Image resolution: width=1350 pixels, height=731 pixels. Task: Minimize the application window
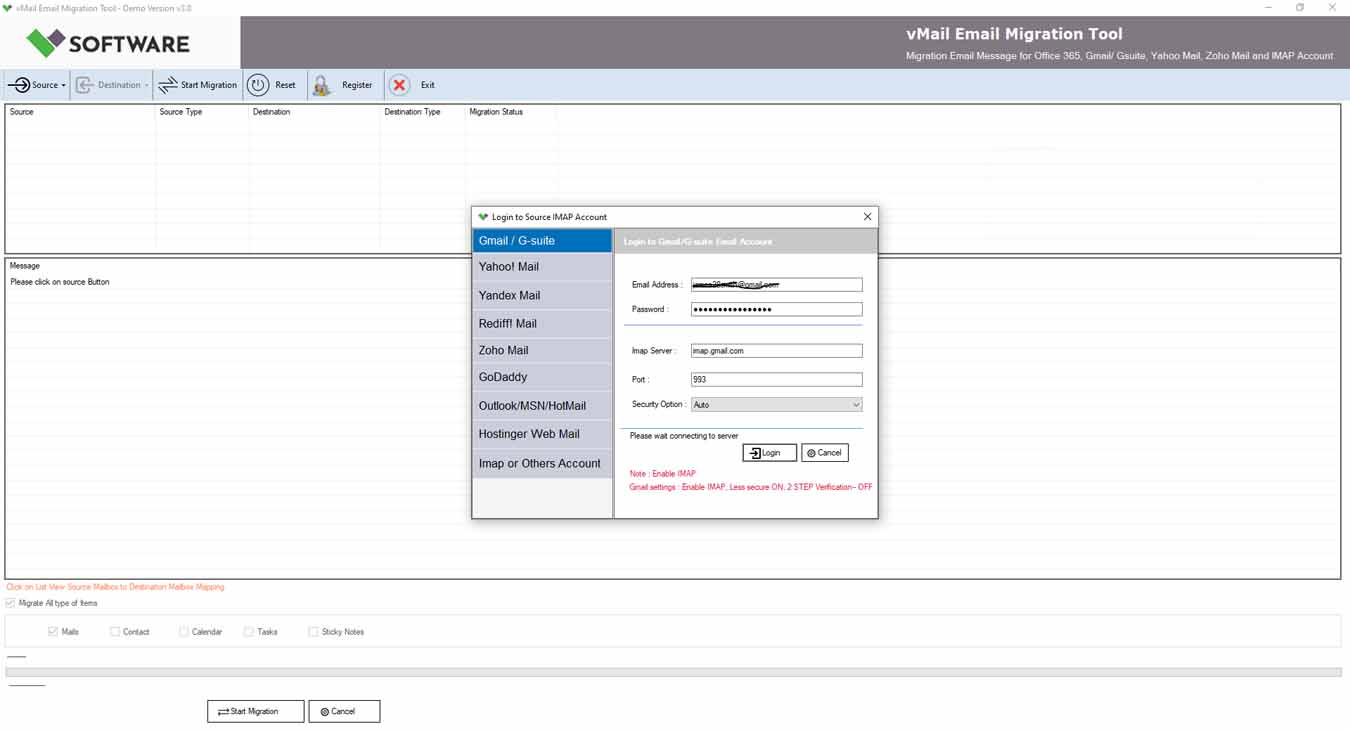(1268, 7)
